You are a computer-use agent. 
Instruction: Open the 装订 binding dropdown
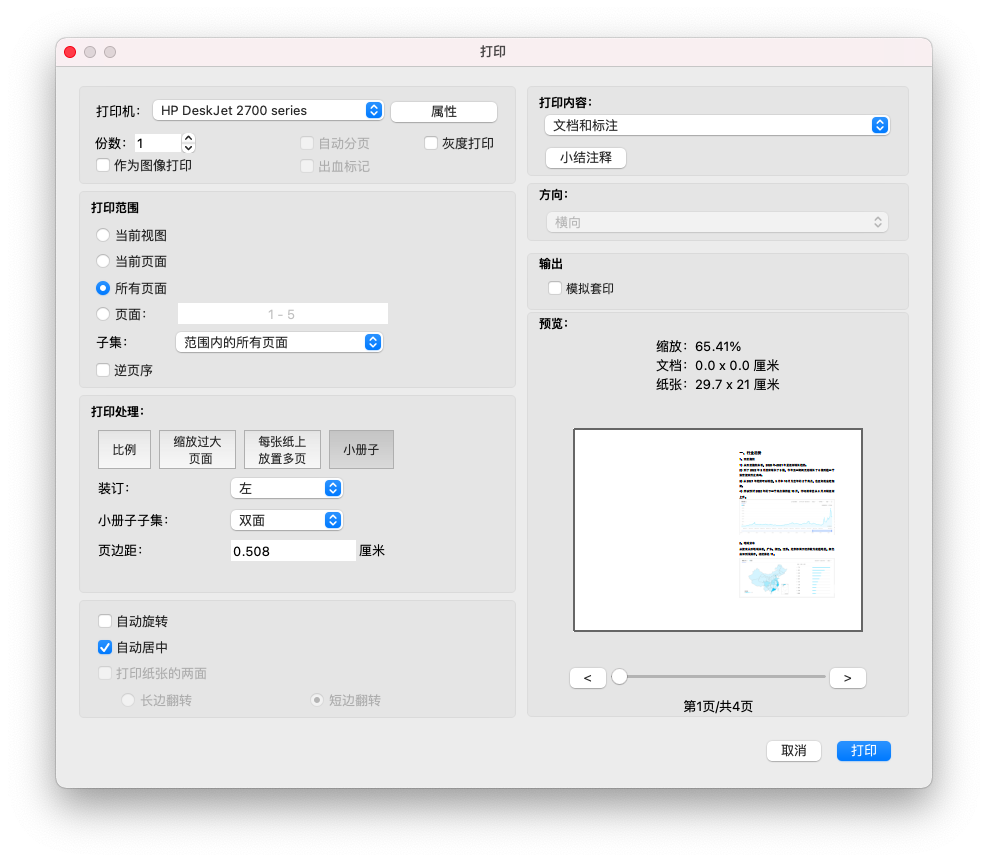click(x=286, y=488)
